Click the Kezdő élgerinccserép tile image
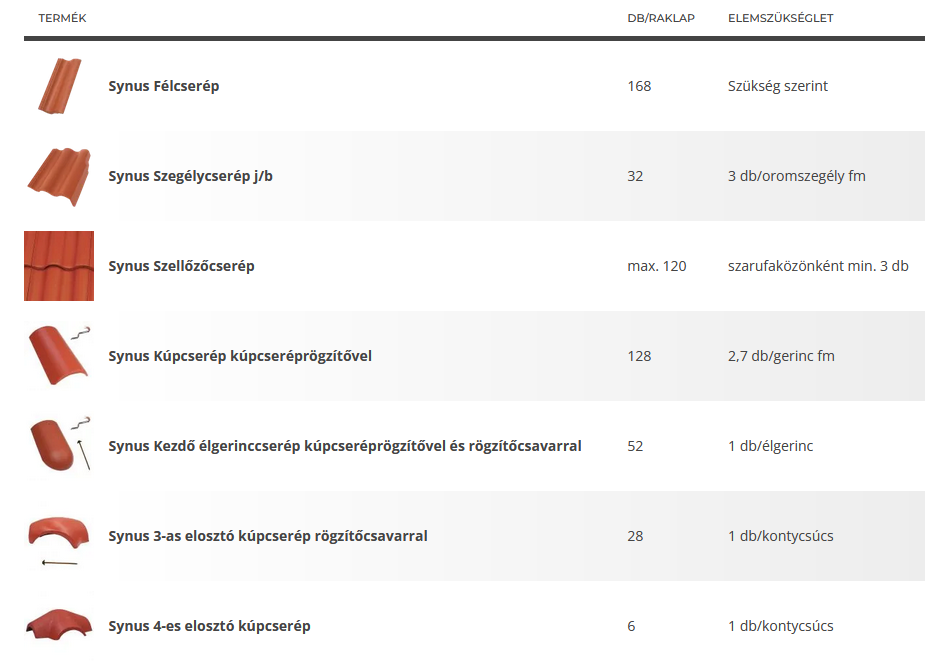The width and height of the screenshot is (936, 661). click(59, 446)
